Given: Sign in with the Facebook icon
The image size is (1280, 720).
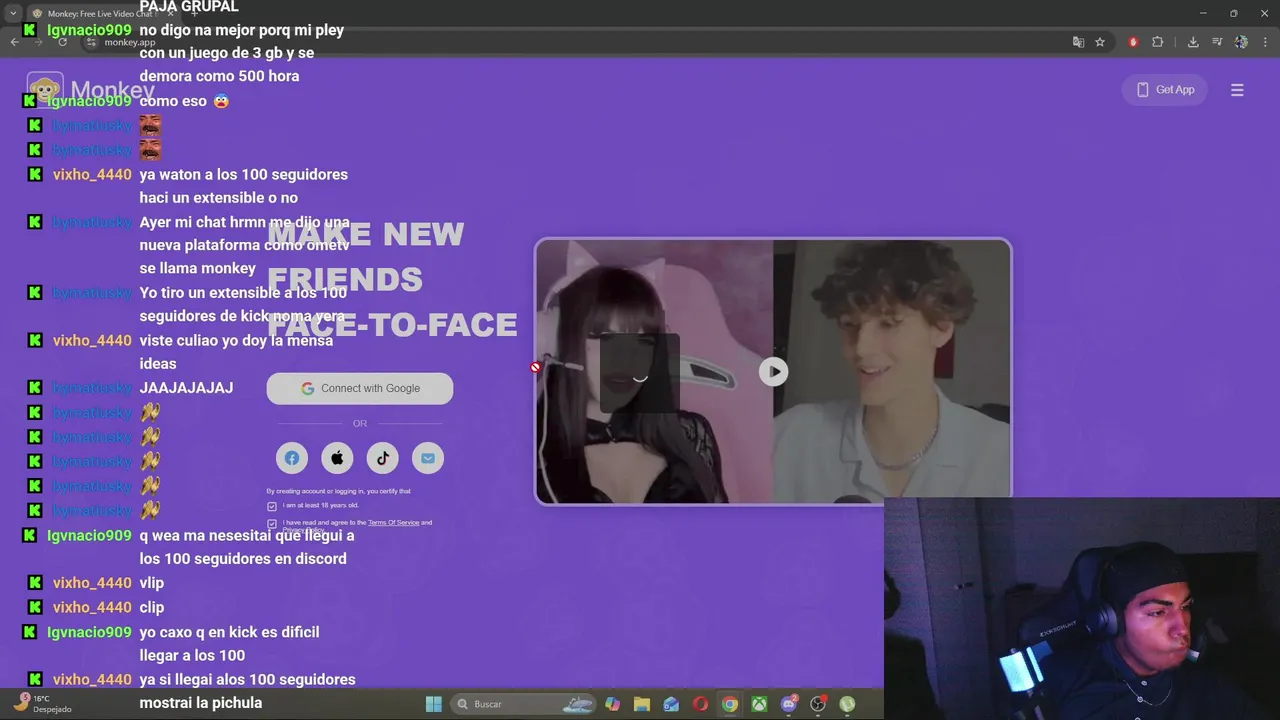Looking at the screenshot, I should pos(292,458).
